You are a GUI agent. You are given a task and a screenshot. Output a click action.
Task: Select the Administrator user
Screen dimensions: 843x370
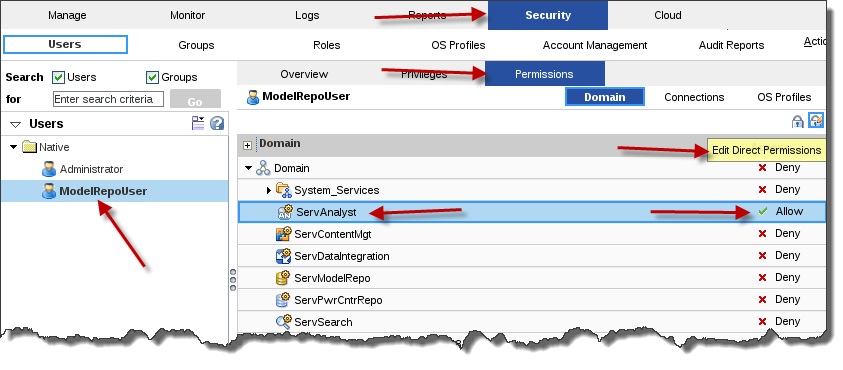pyautogui.click(x=91, y=169)
